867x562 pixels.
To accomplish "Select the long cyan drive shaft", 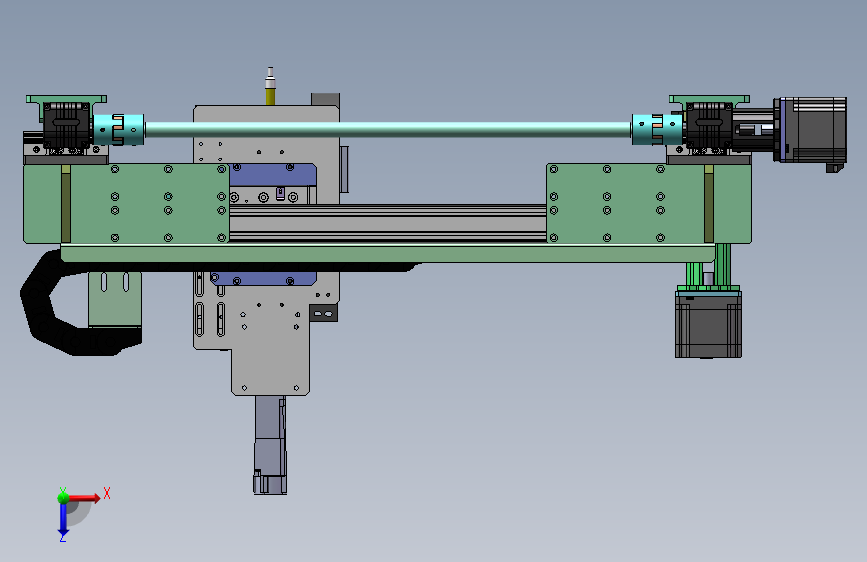I will [x=388, y=129].
